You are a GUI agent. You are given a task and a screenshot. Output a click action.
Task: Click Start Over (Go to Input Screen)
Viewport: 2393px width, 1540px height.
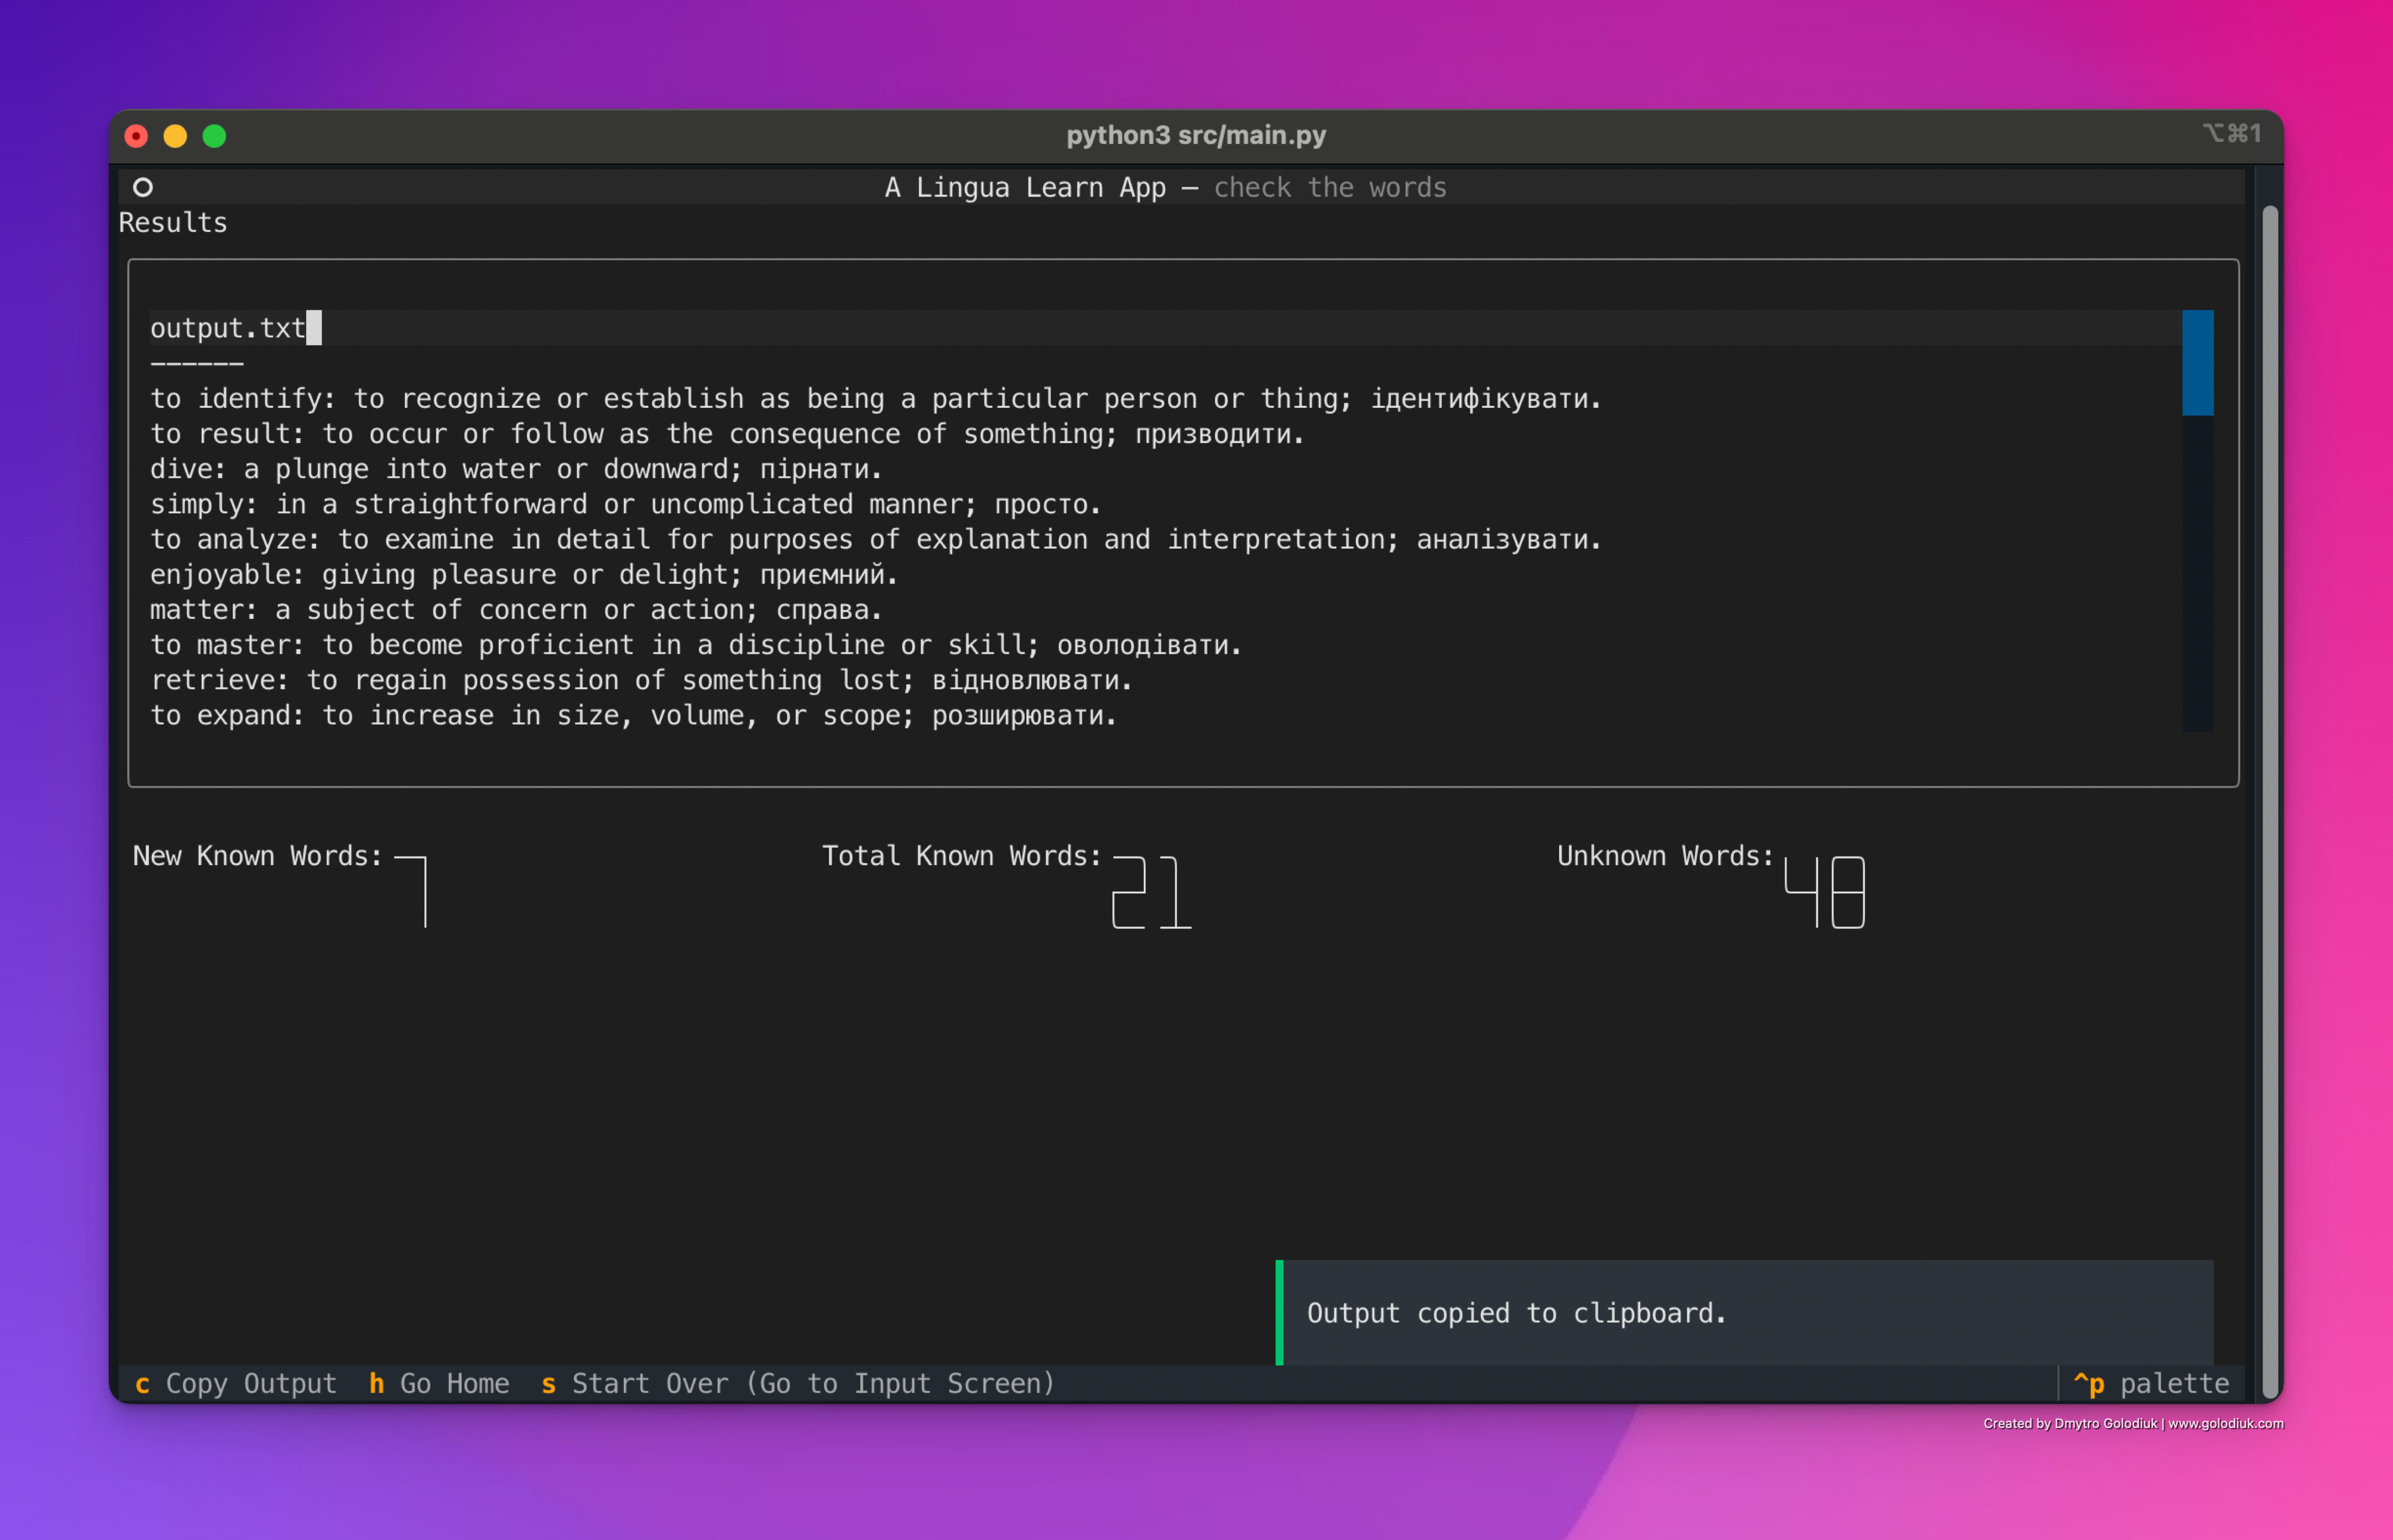(x=798, y=1383)
